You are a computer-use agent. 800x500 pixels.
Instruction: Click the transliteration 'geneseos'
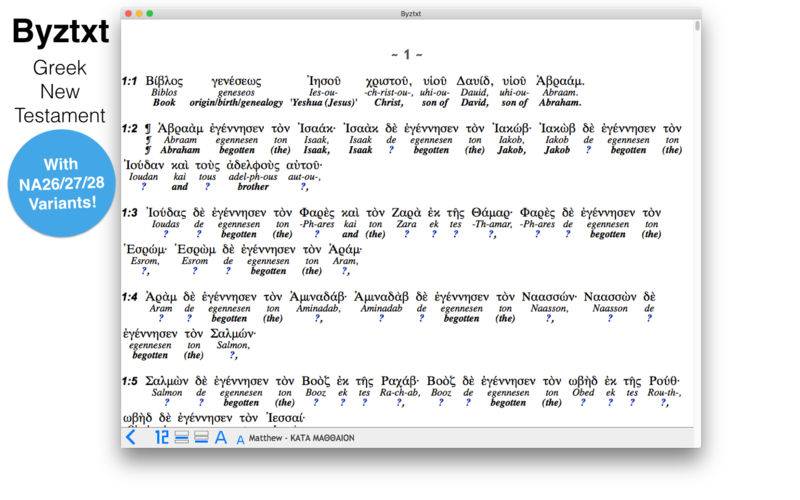tap(236, 93)
